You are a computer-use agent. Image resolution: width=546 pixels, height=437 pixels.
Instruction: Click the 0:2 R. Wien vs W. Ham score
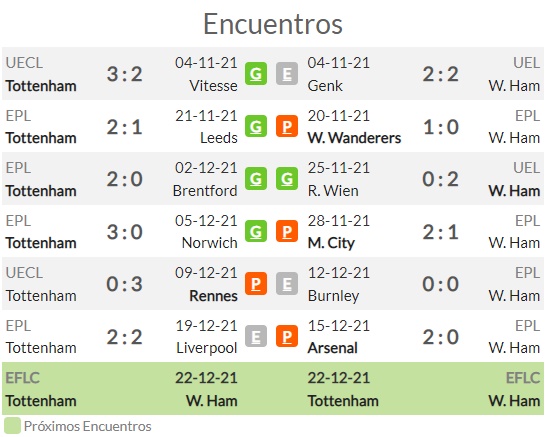(x=440, y=179)
